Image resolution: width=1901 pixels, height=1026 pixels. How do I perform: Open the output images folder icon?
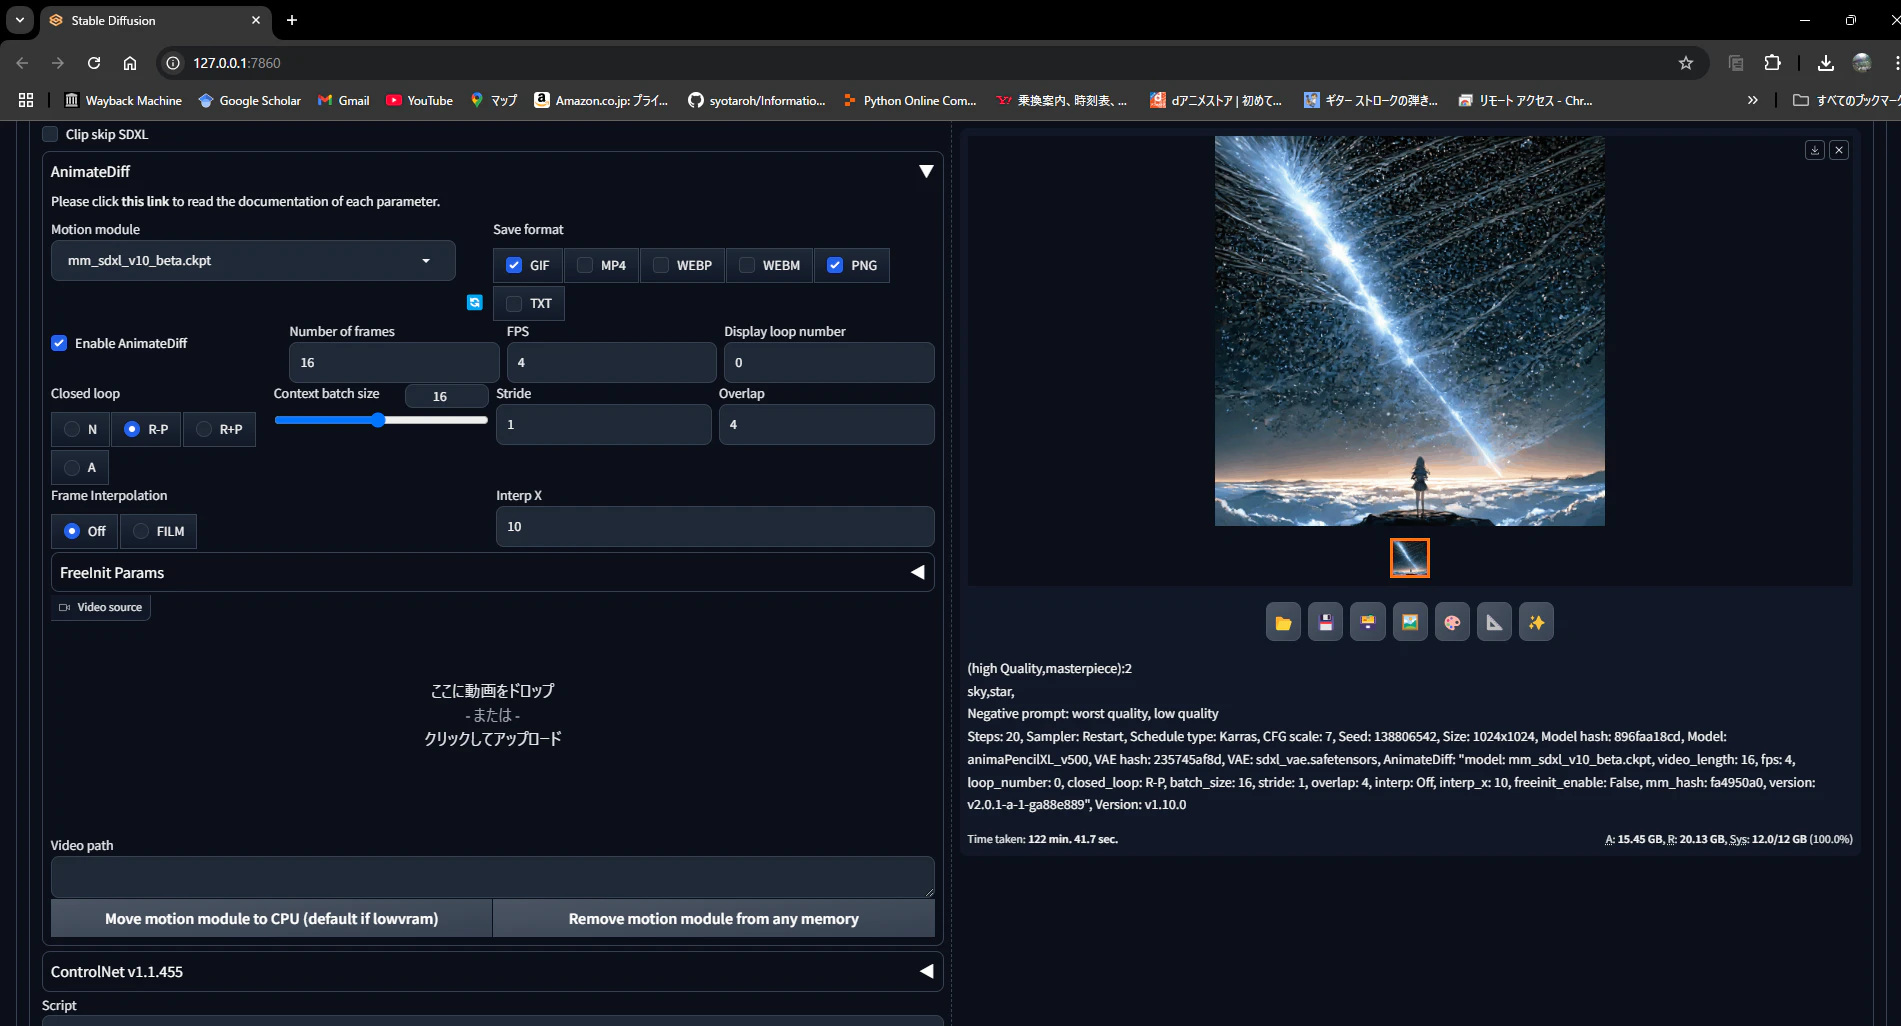pos(1283,622)
